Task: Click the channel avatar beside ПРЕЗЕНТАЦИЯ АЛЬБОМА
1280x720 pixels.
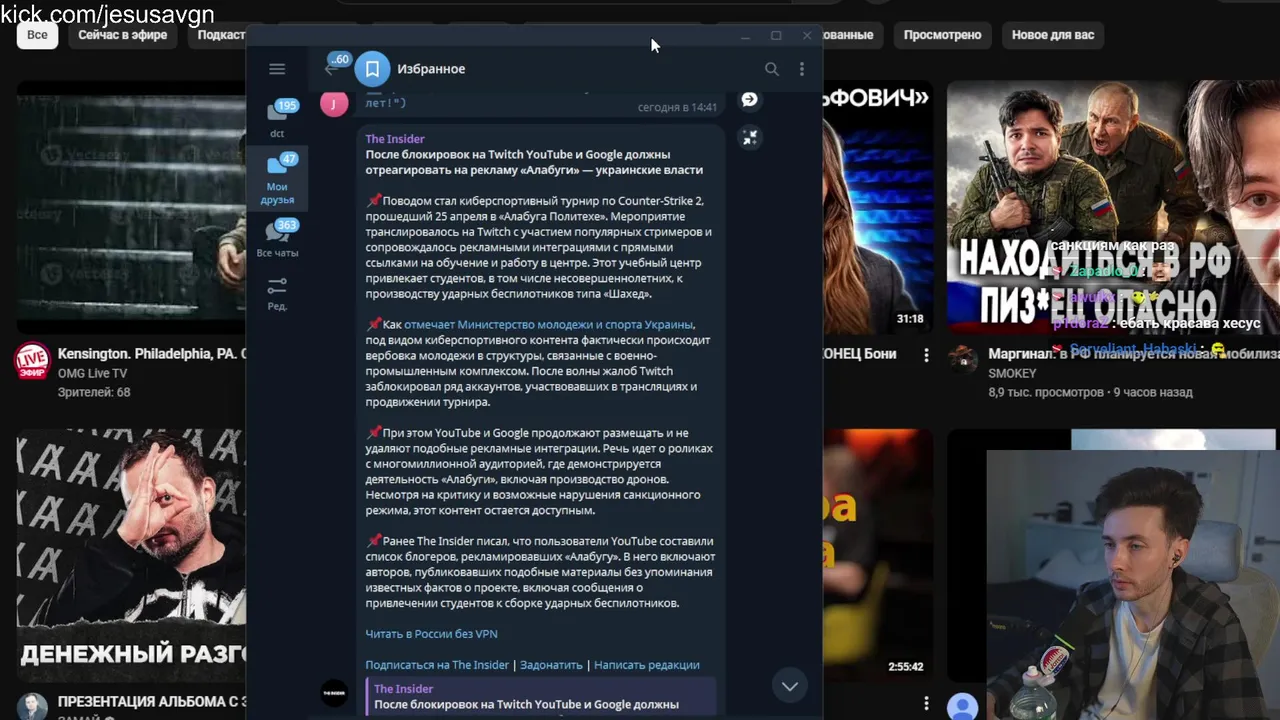Action: click(32, 707)
